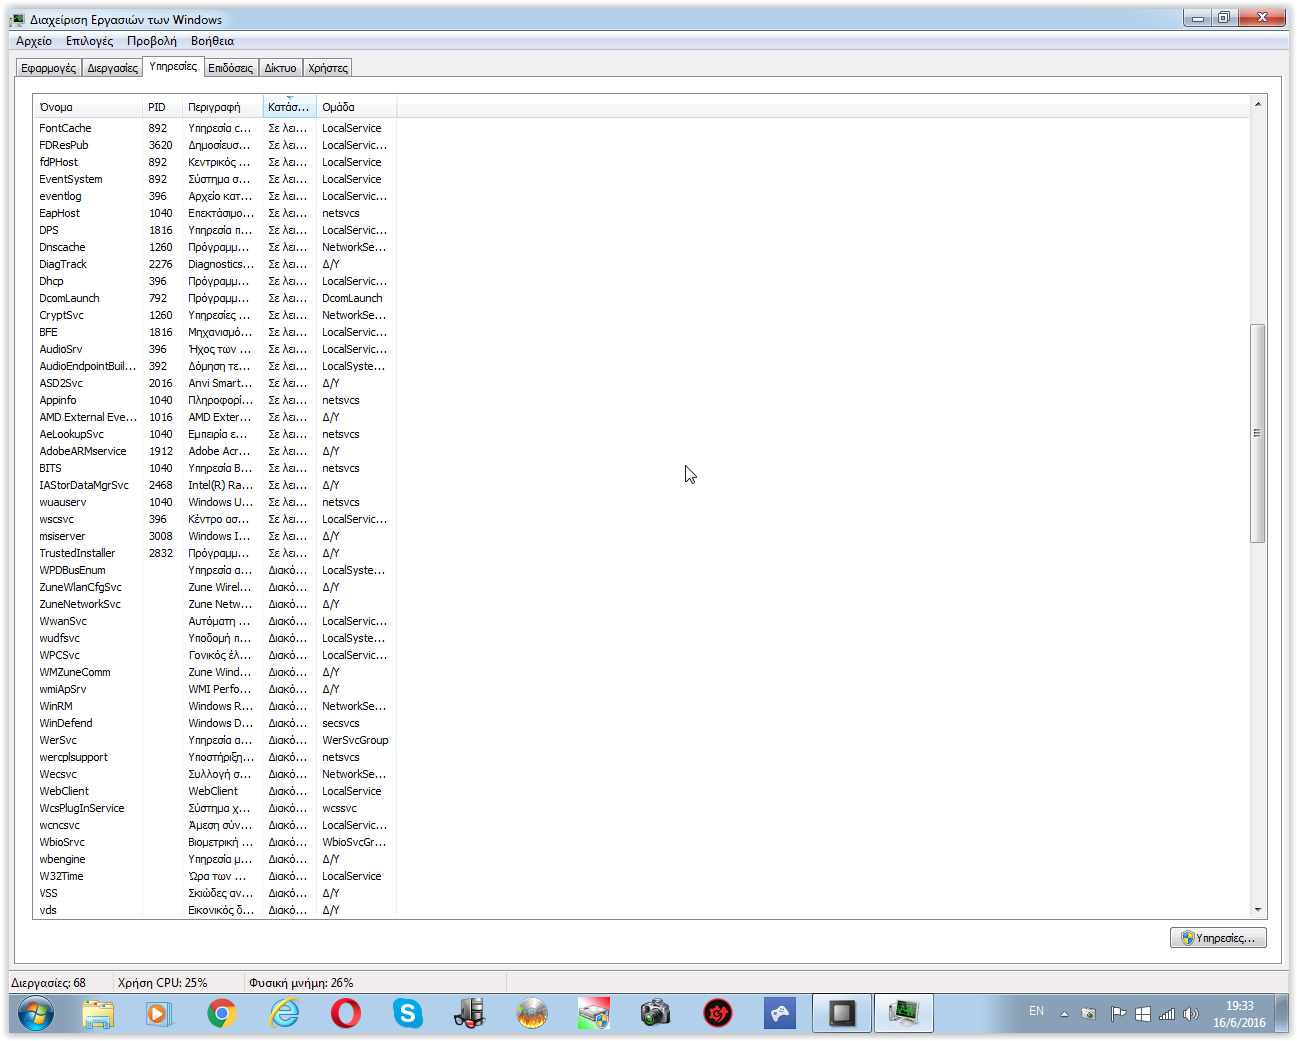Click the camera tray icon near EN

[x=1089, y=1014]
